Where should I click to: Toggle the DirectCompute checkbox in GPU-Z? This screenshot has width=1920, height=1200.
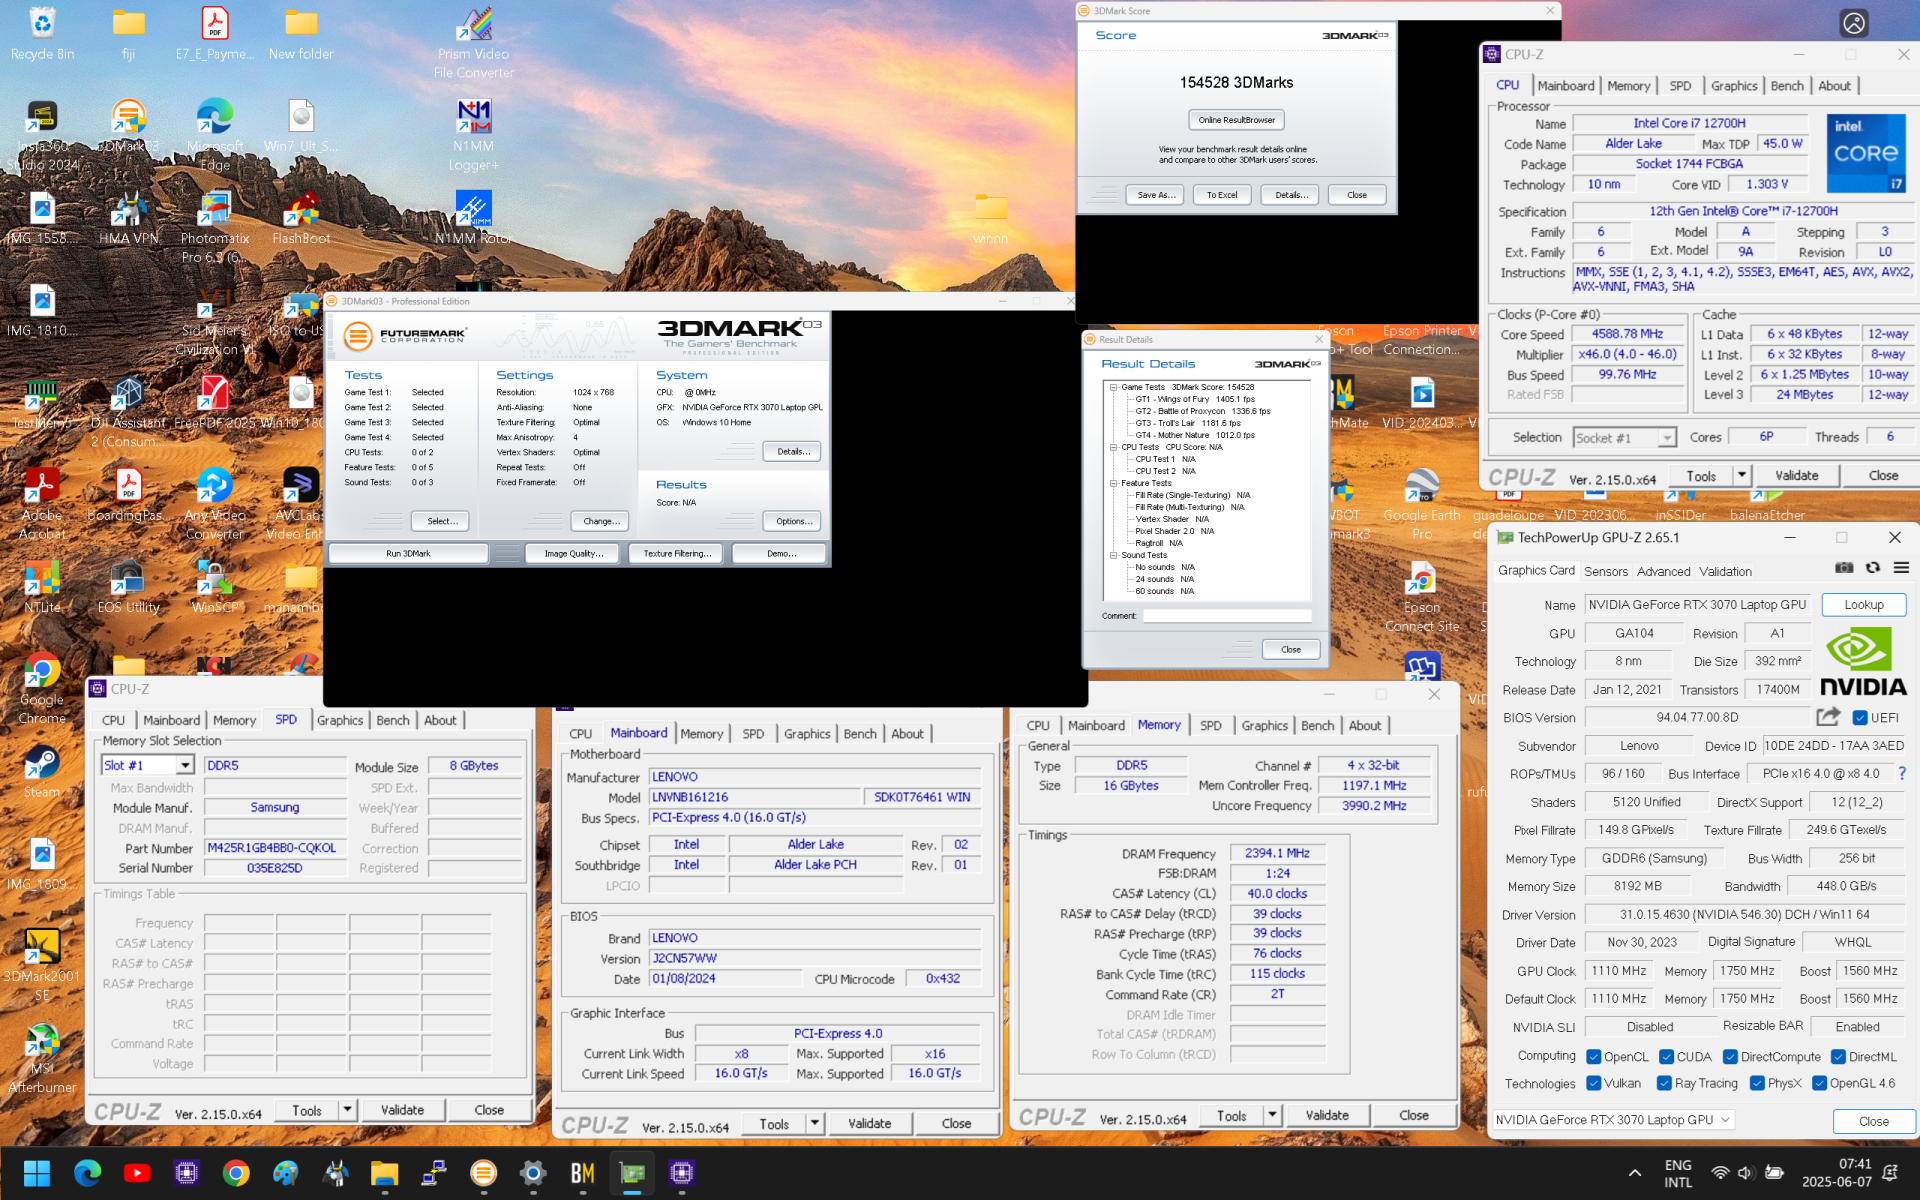(x=1730, y=1057)
